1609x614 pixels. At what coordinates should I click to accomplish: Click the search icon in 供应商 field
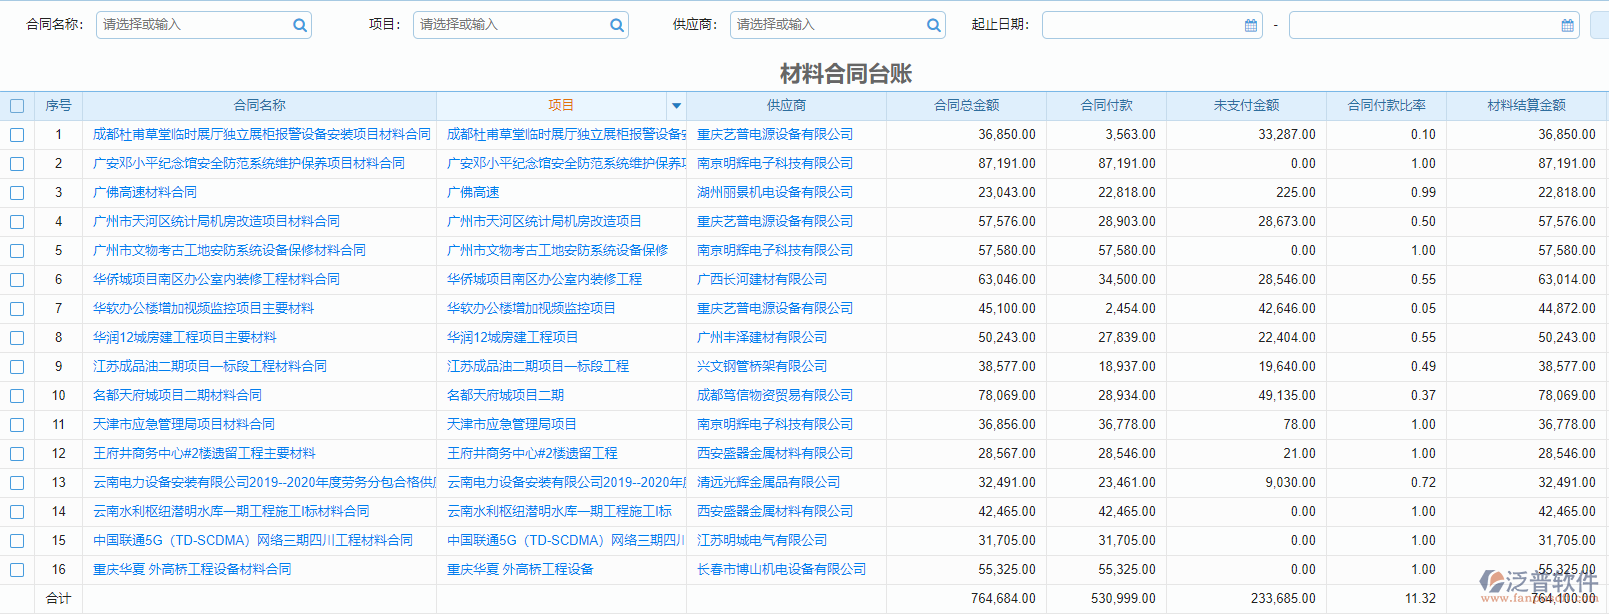(x=933, y=25)
